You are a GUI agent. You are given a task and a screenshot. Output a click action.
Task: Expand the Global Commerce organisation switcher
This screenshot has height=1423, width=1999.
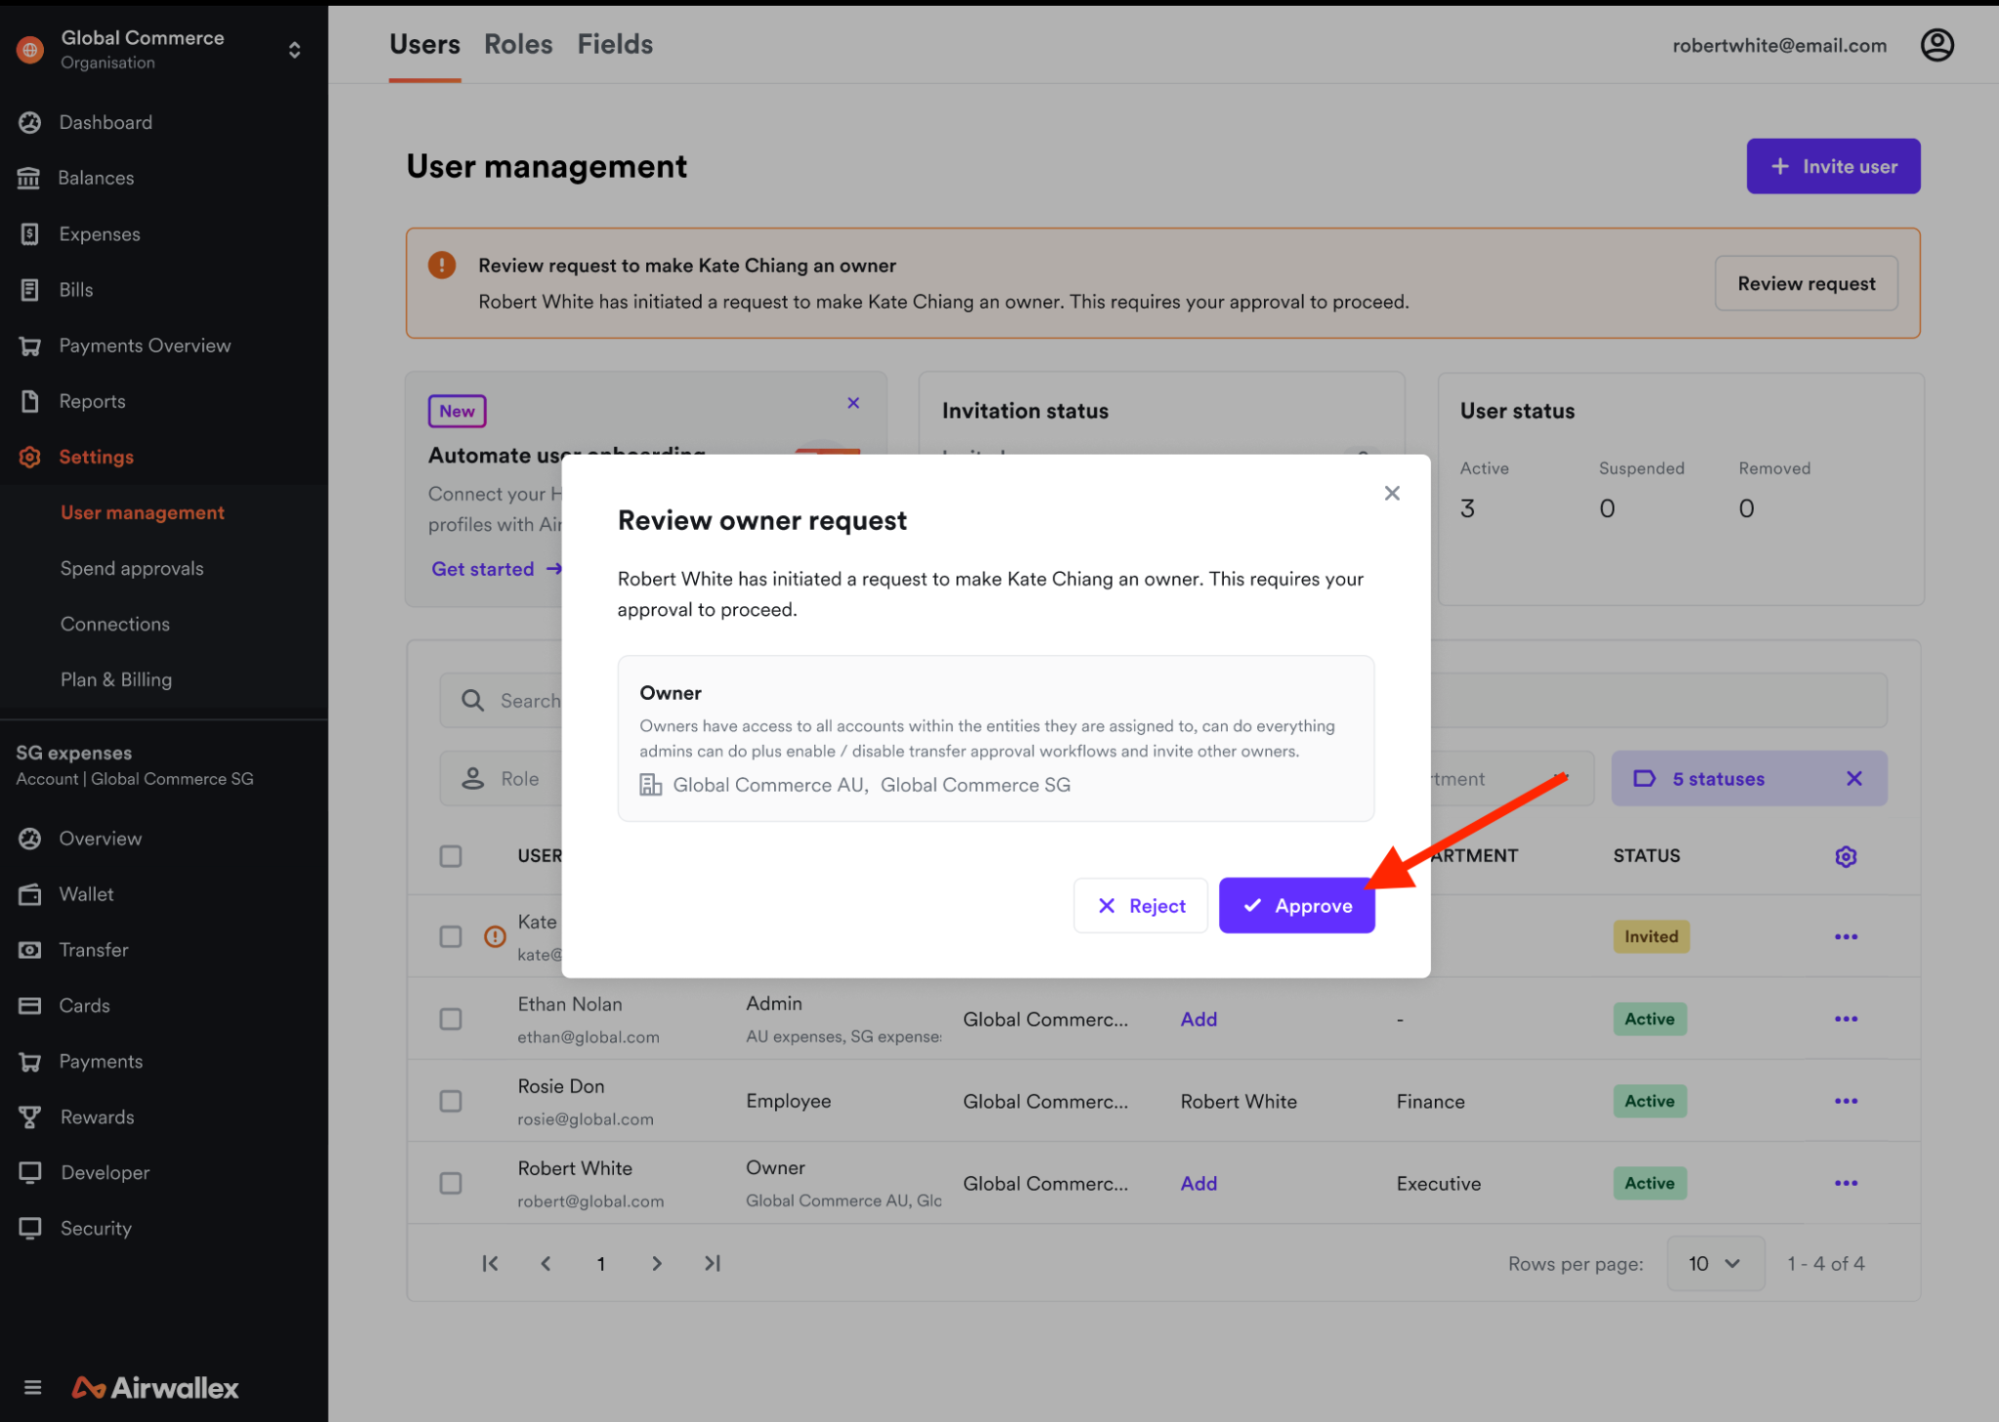pyautogui.click(x=294, y=50)
